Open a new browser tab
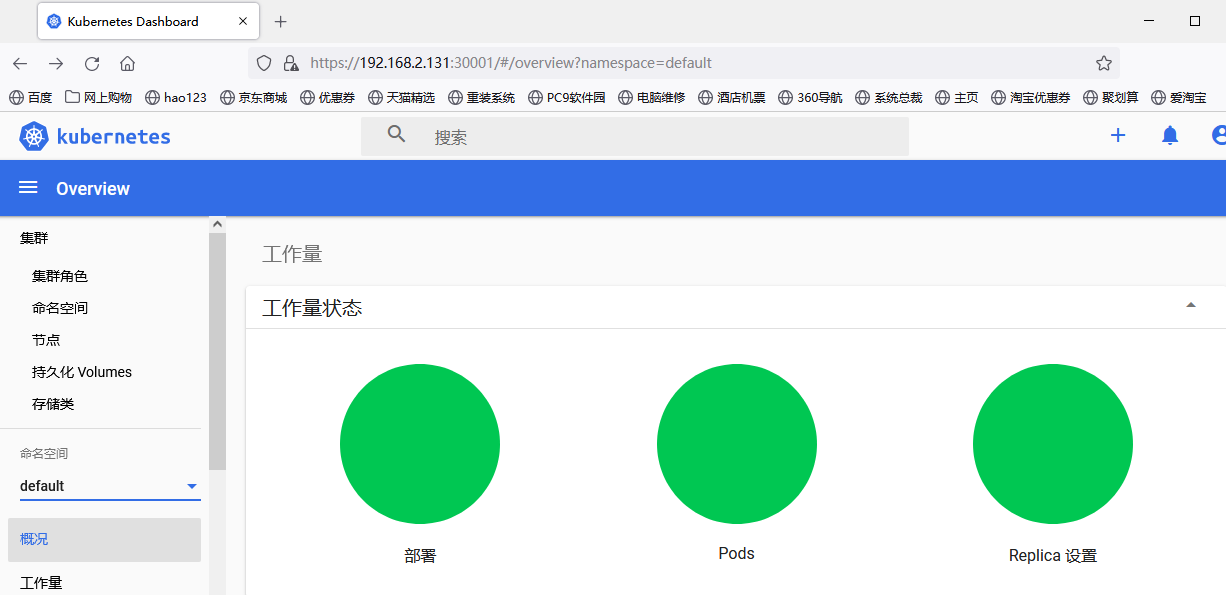The image size is (1226, 595). click(281, 21)
